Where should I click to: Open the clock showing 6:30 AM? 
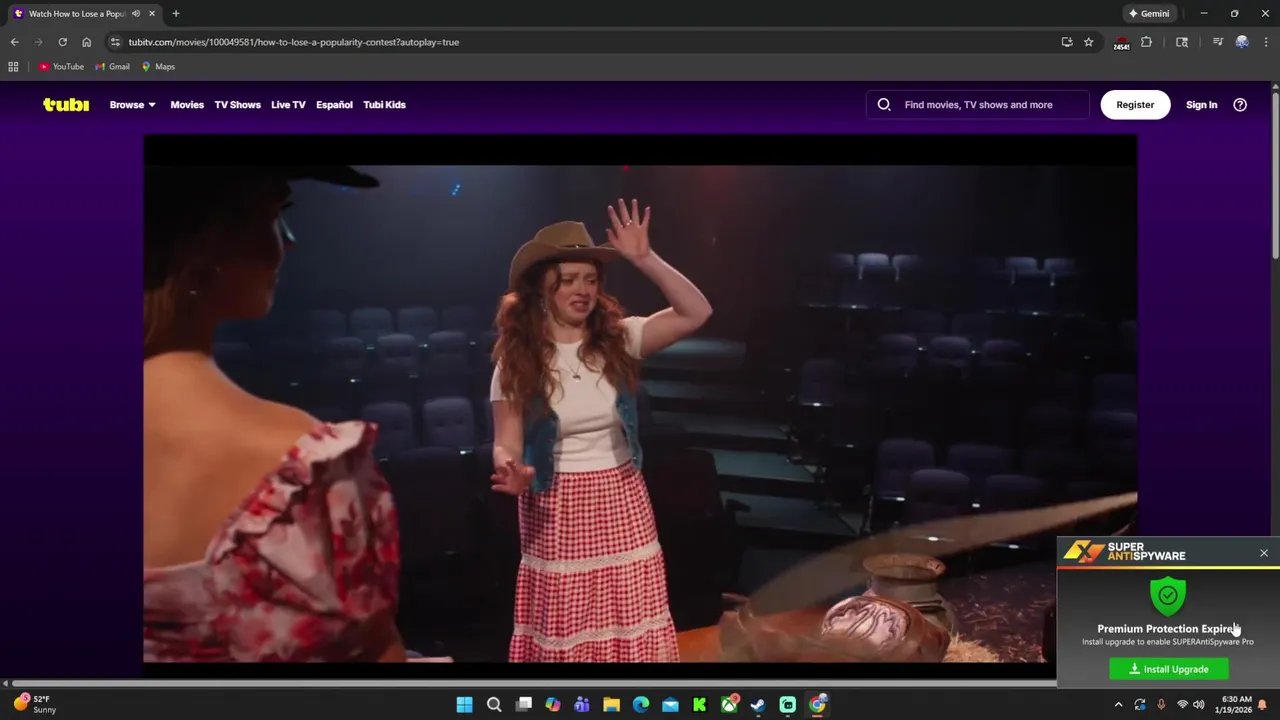point(1236,705)
